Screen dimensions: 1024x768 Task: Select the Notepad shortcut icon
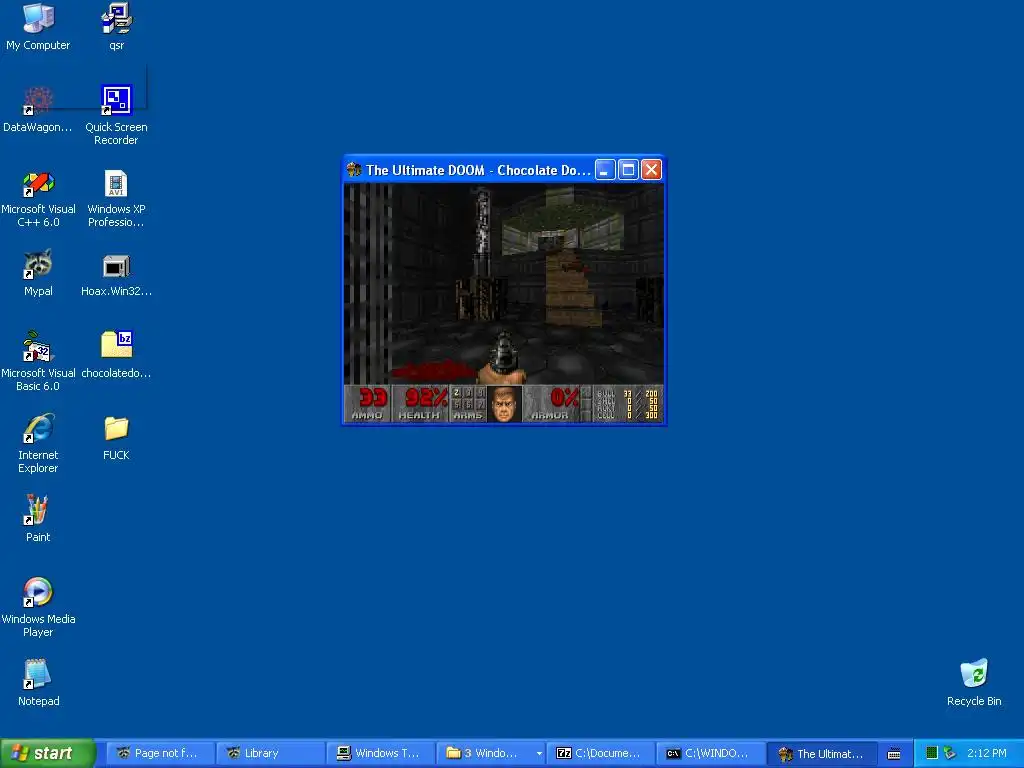click(x=38, y=682)
